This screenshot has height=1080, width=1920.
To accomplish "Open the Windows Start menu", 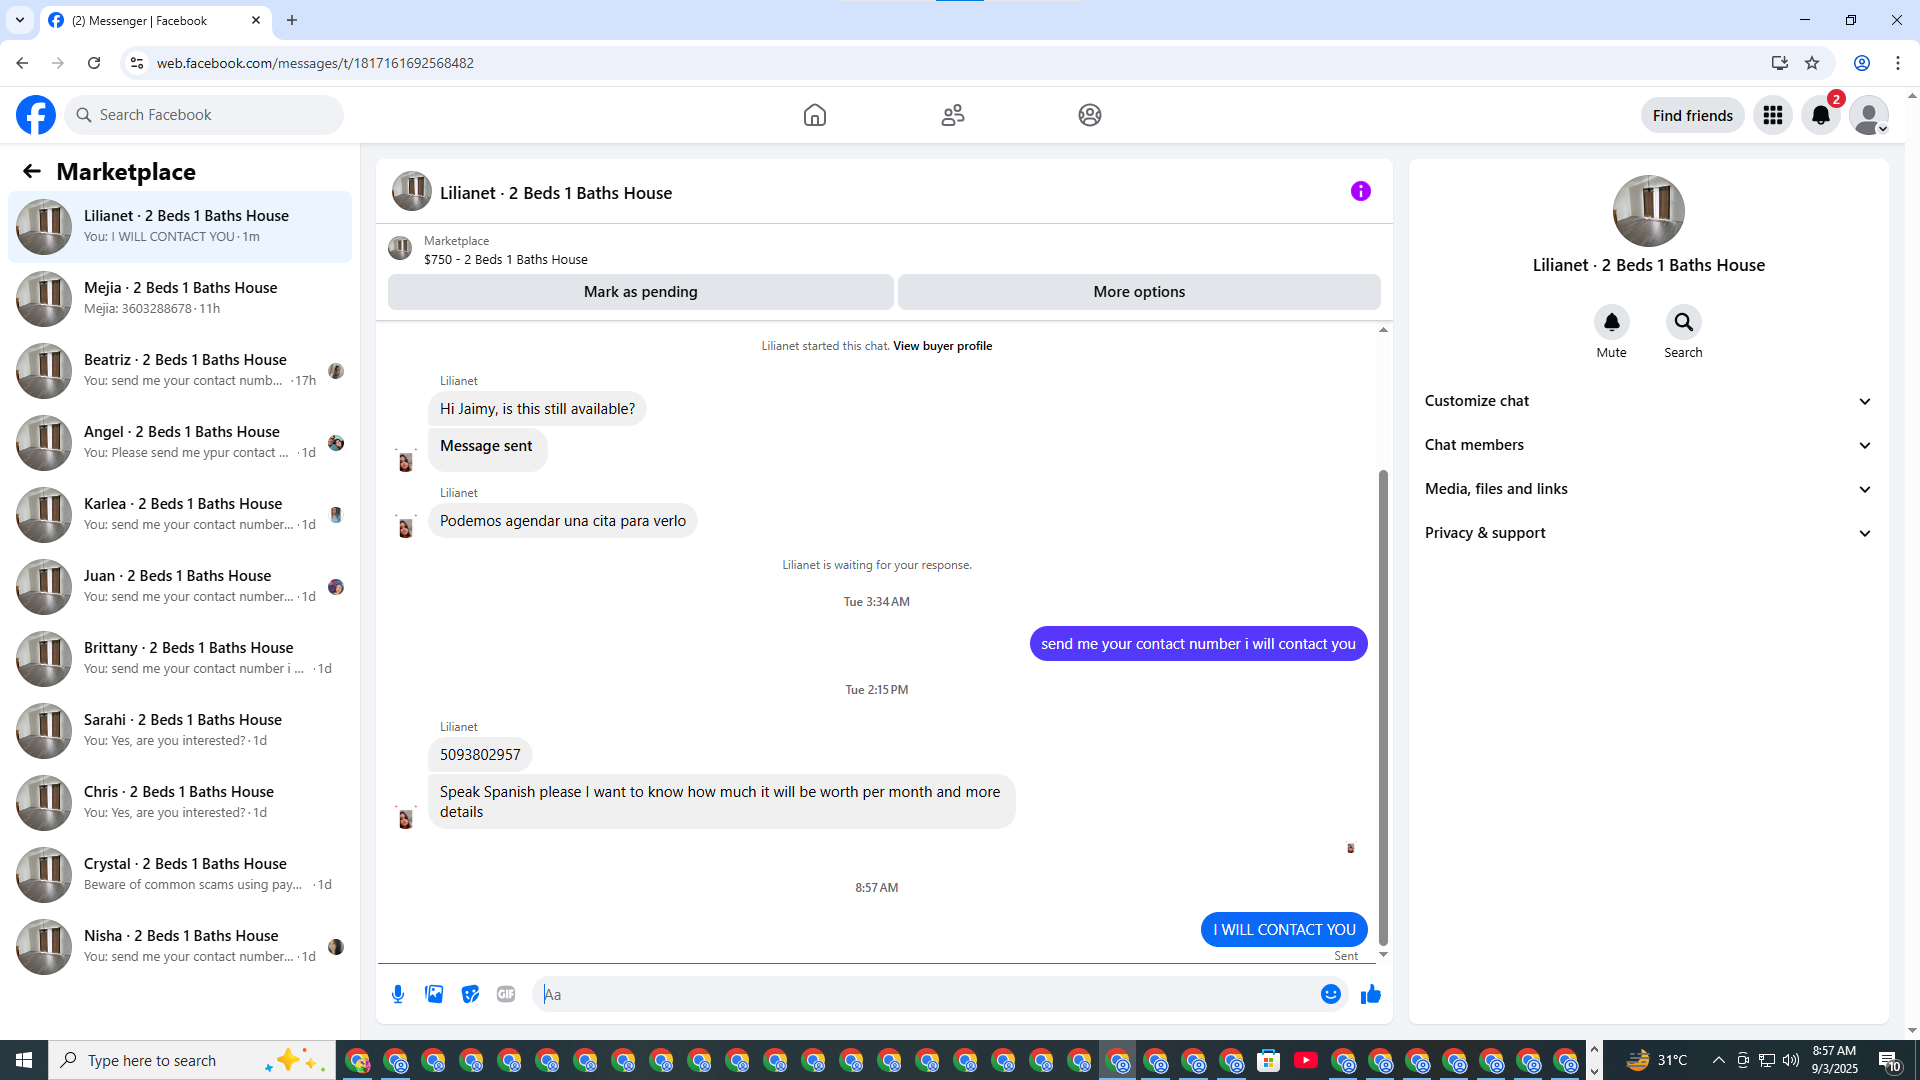I will click(x=24, y=1060).
